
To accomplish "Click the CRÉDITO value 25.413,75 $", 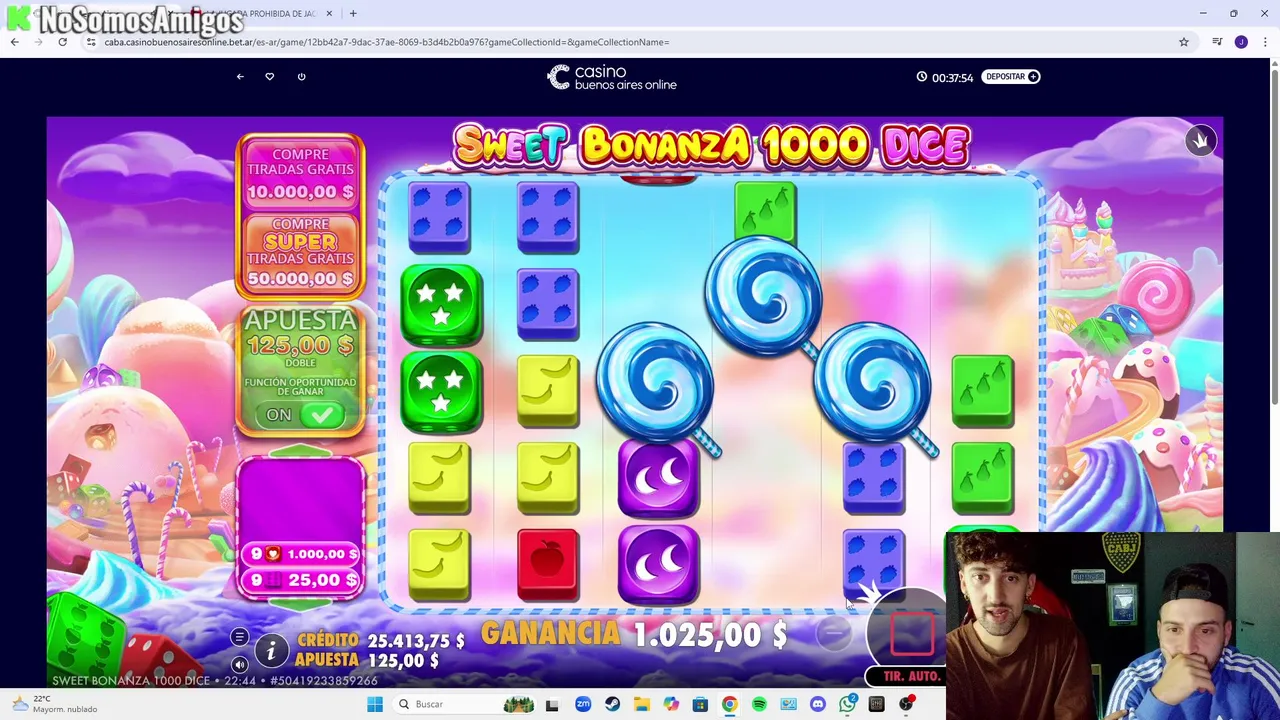I will pyautogui.click(x=416, y=640).
